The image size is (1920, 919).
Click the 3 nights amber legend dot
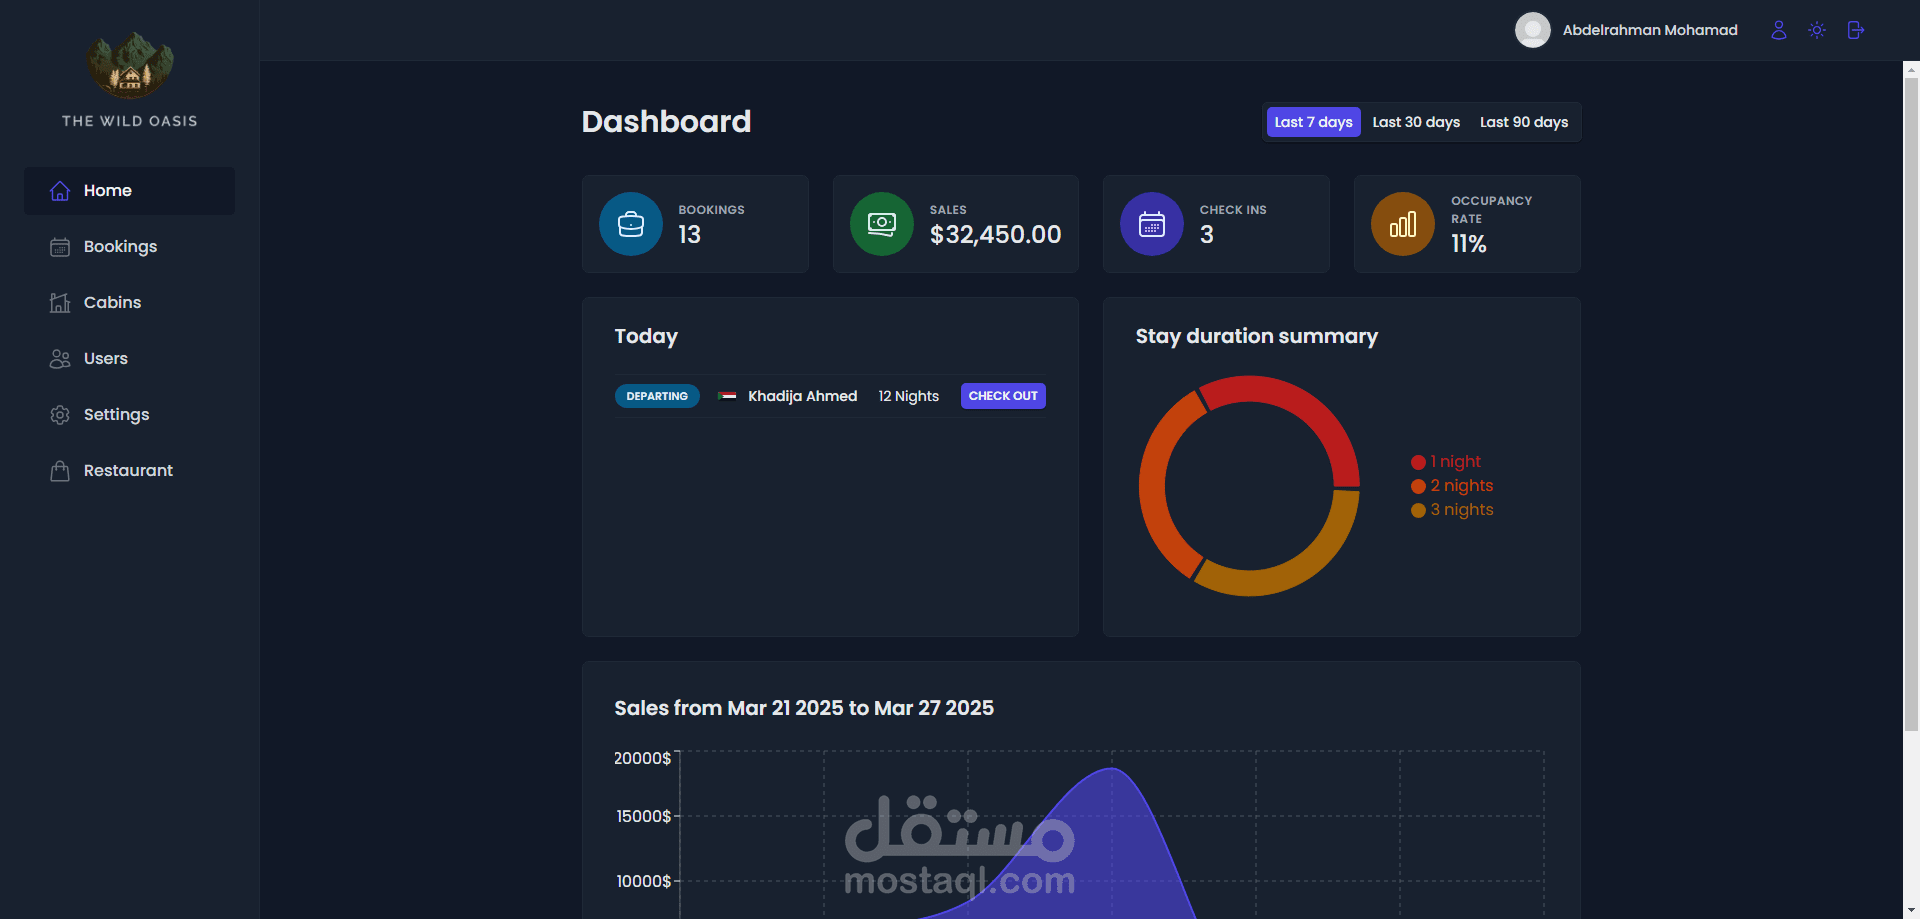click(1418, 510)
